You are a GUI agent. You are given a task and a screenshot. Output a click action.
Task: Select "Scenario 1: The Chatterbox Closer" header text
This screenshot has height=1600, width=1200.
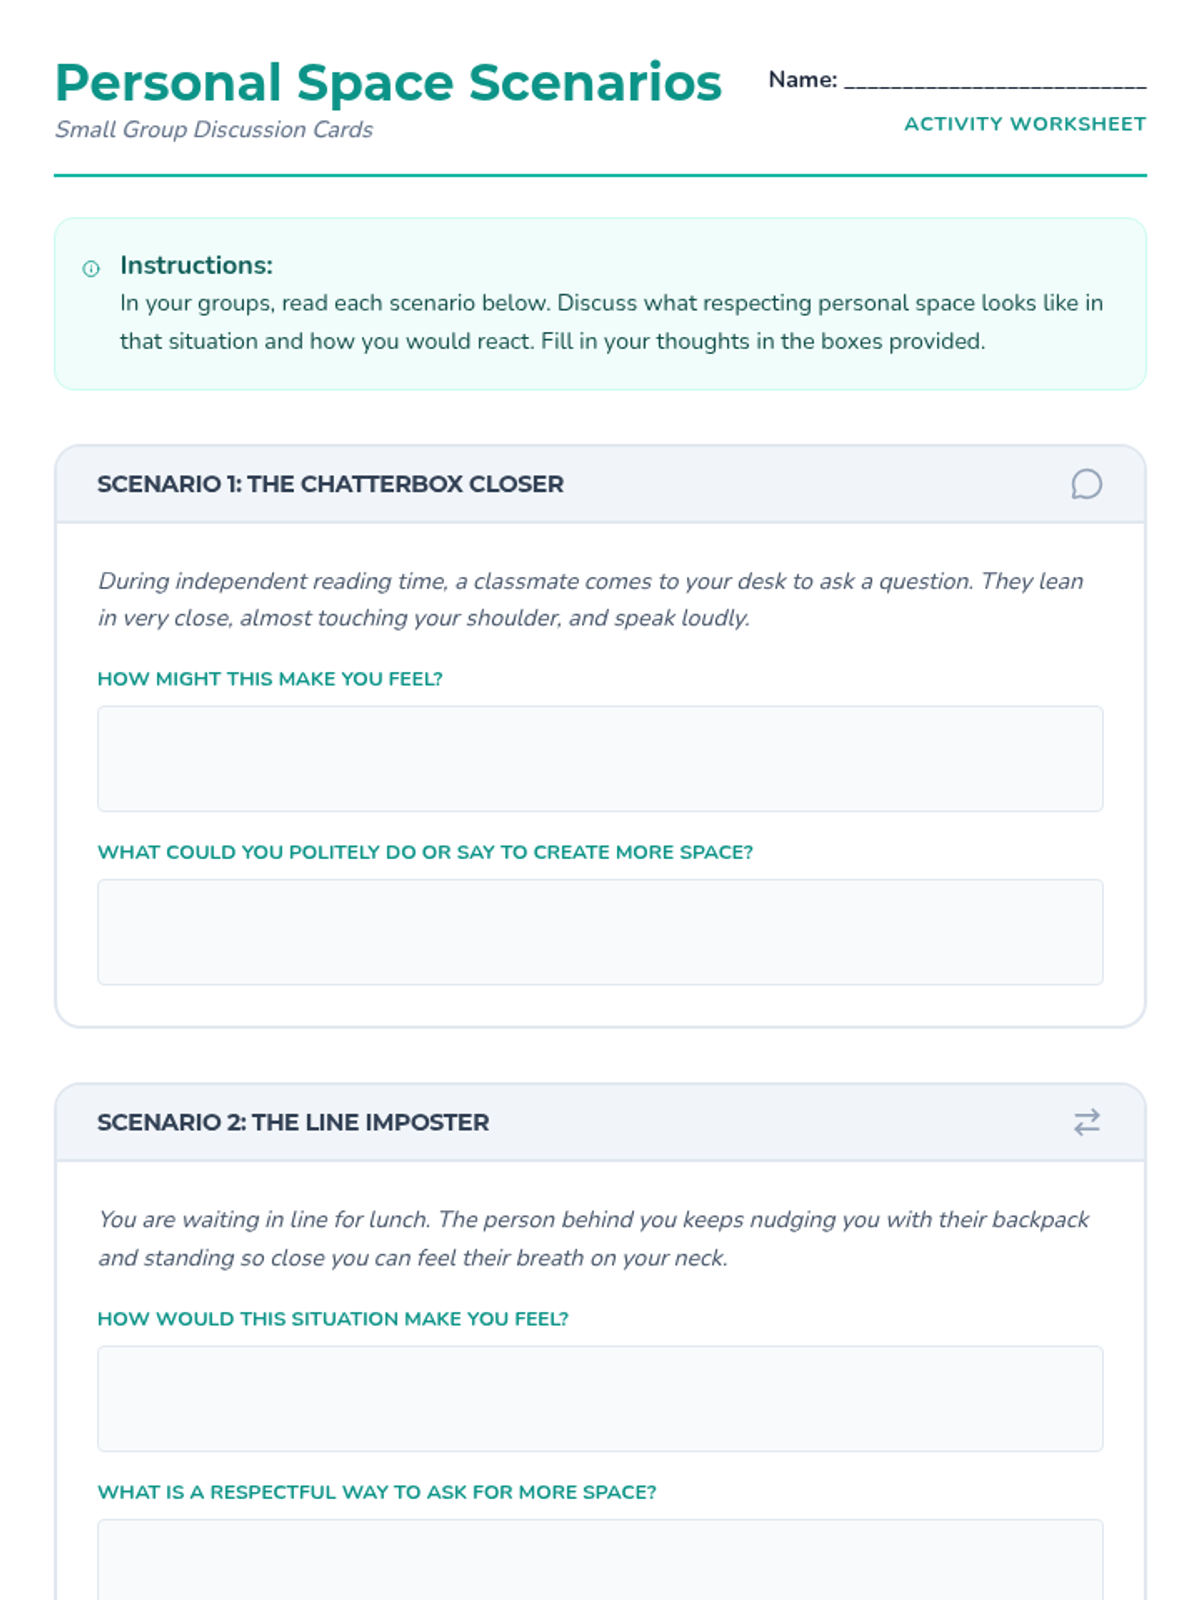click(330, 484)
